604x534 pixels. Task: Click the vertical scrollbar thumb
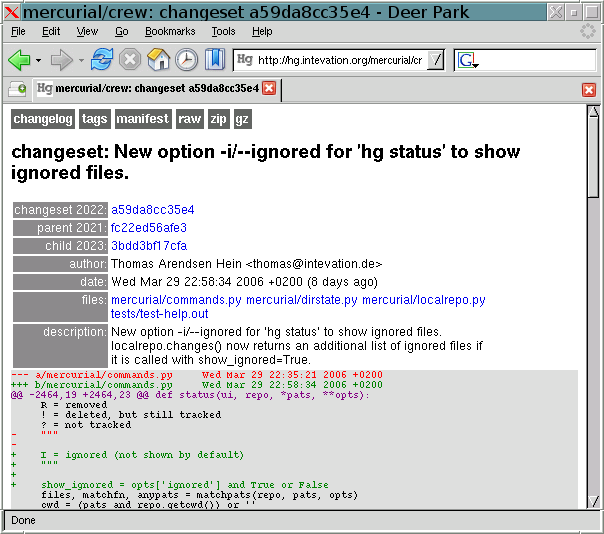(594, 158)
